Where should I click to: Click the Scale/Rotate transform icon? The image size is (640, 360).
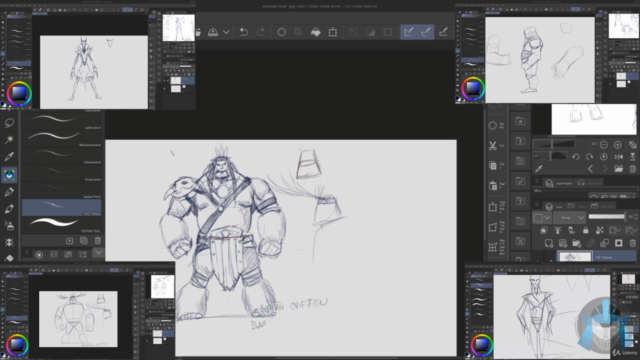[333, 32]
